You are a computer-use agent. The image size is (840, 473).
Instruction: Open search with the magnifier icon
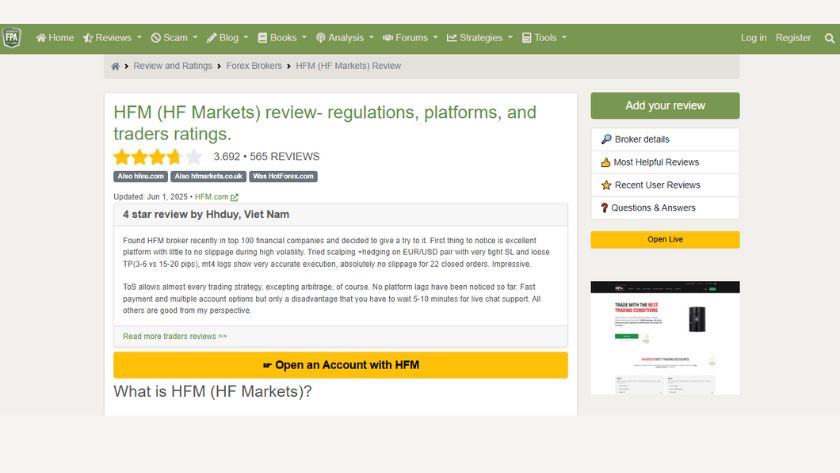(x=829, y=38)
